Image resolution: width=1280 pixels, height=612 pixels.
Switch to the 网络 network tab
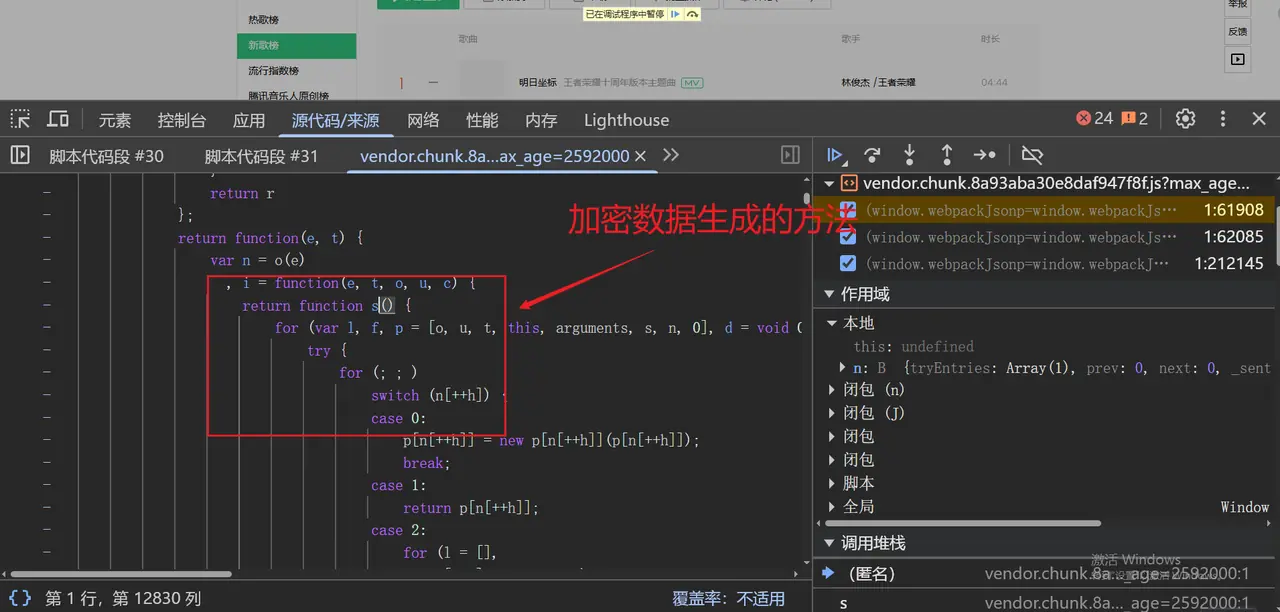pos(423,120)
